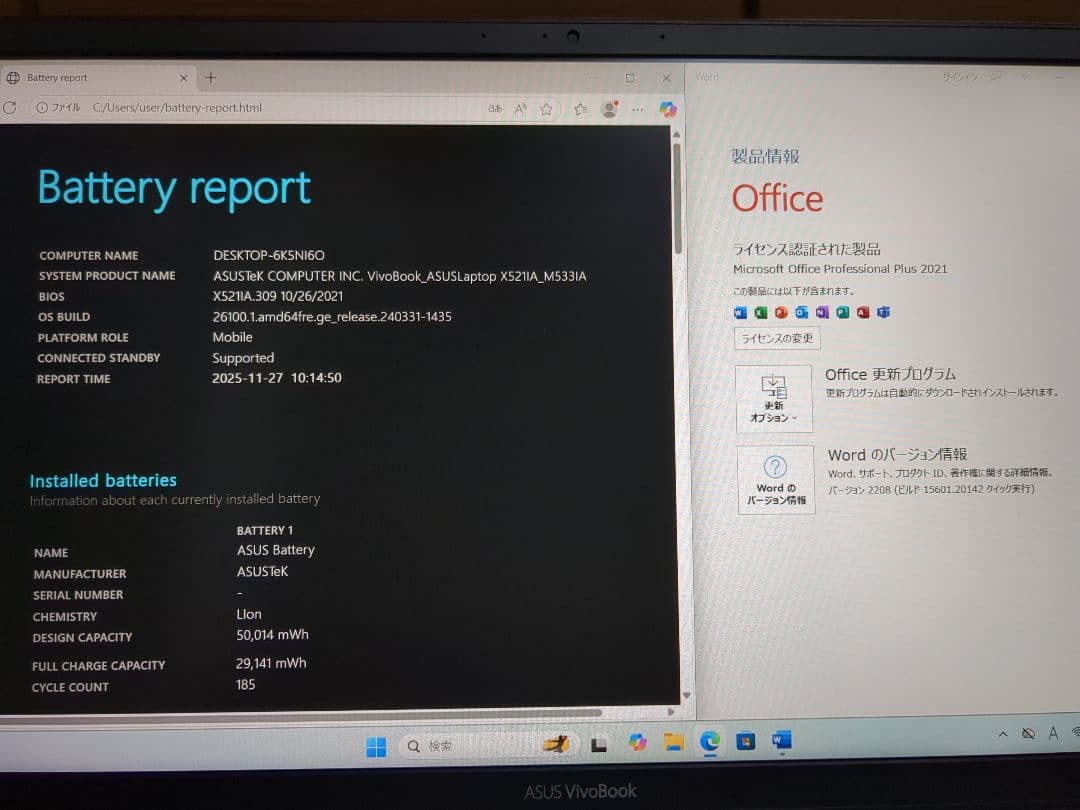Click the サインイン link in Word's title bar

pos(959,77)
